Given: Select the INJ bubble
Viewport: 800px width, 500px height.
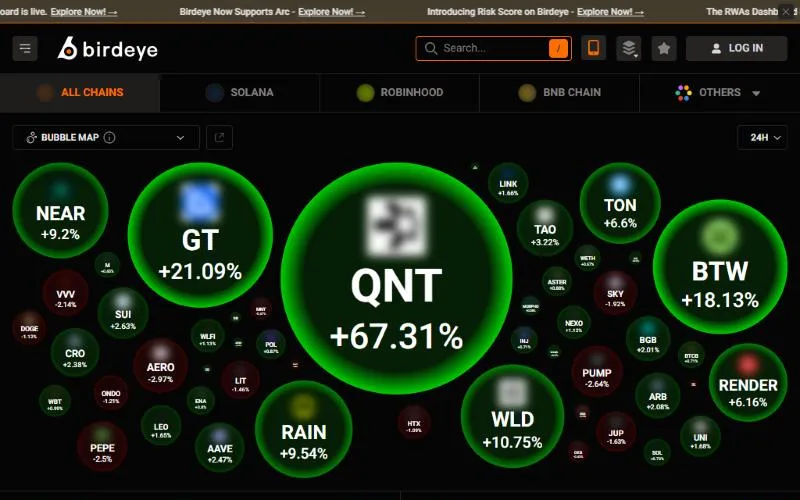Looking at the screenshot, I should pos(524,340).
